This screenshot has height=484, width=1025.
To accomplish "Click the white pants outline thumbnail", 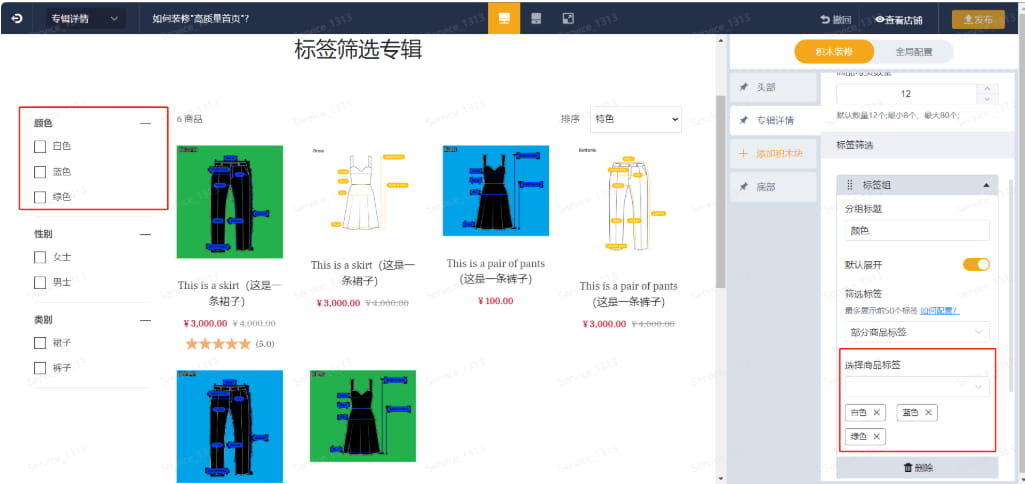I will 628,201.
